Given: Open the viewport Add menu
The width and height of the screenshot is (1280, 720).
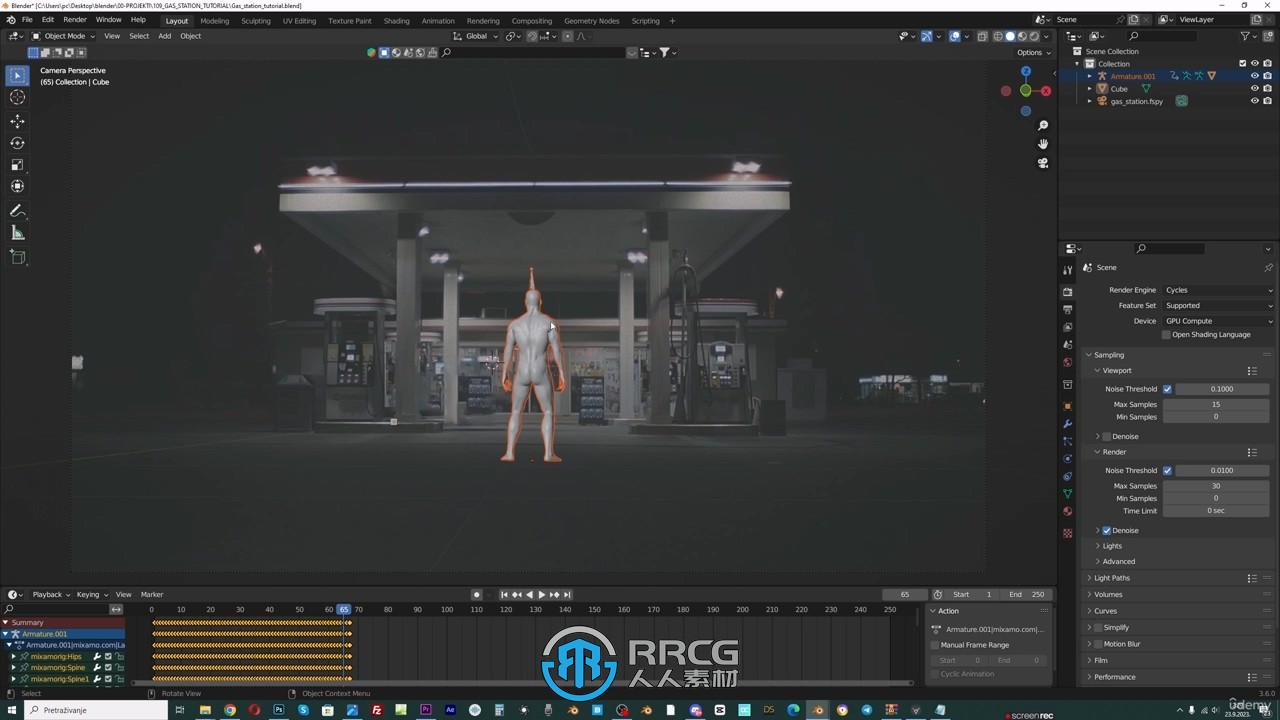Looking at the screenshot, I should pos(164,36).
